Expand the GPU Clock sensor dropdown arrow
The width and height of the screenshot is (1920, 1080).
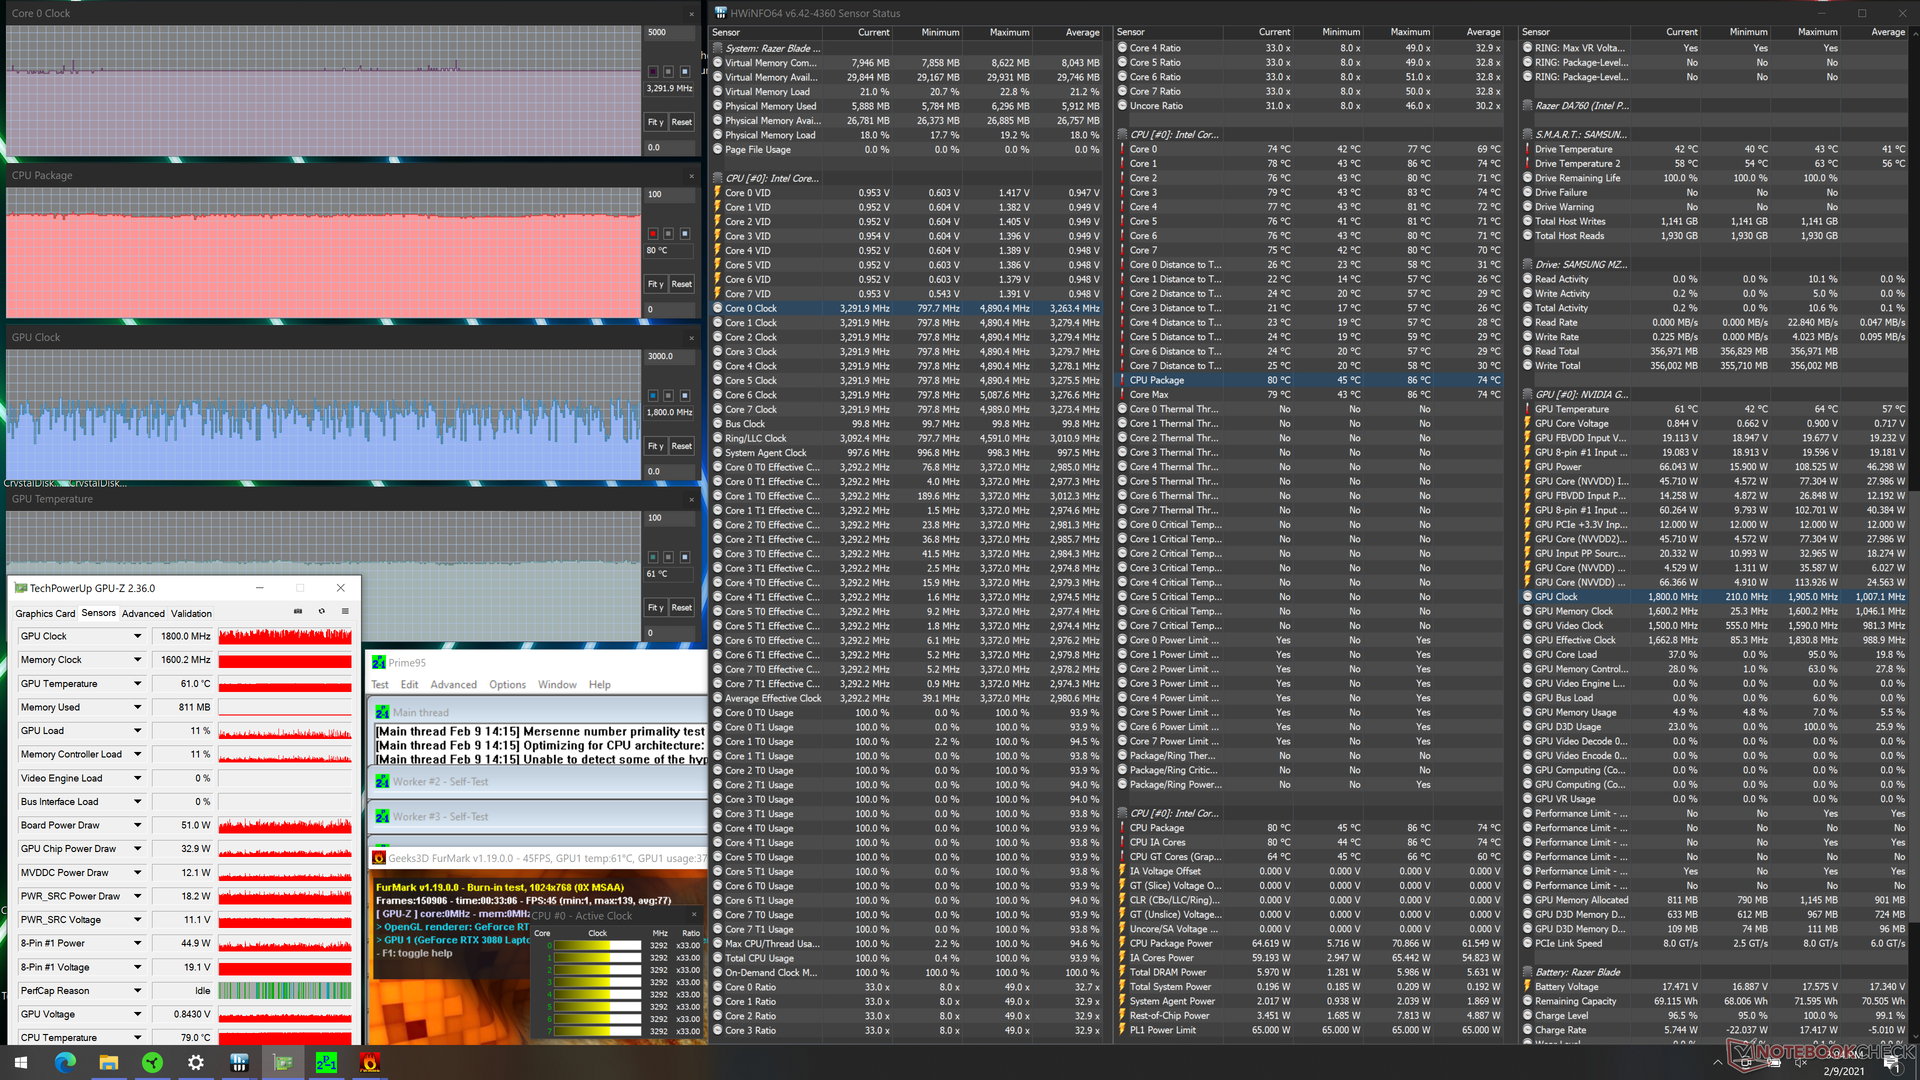point(137,636)
